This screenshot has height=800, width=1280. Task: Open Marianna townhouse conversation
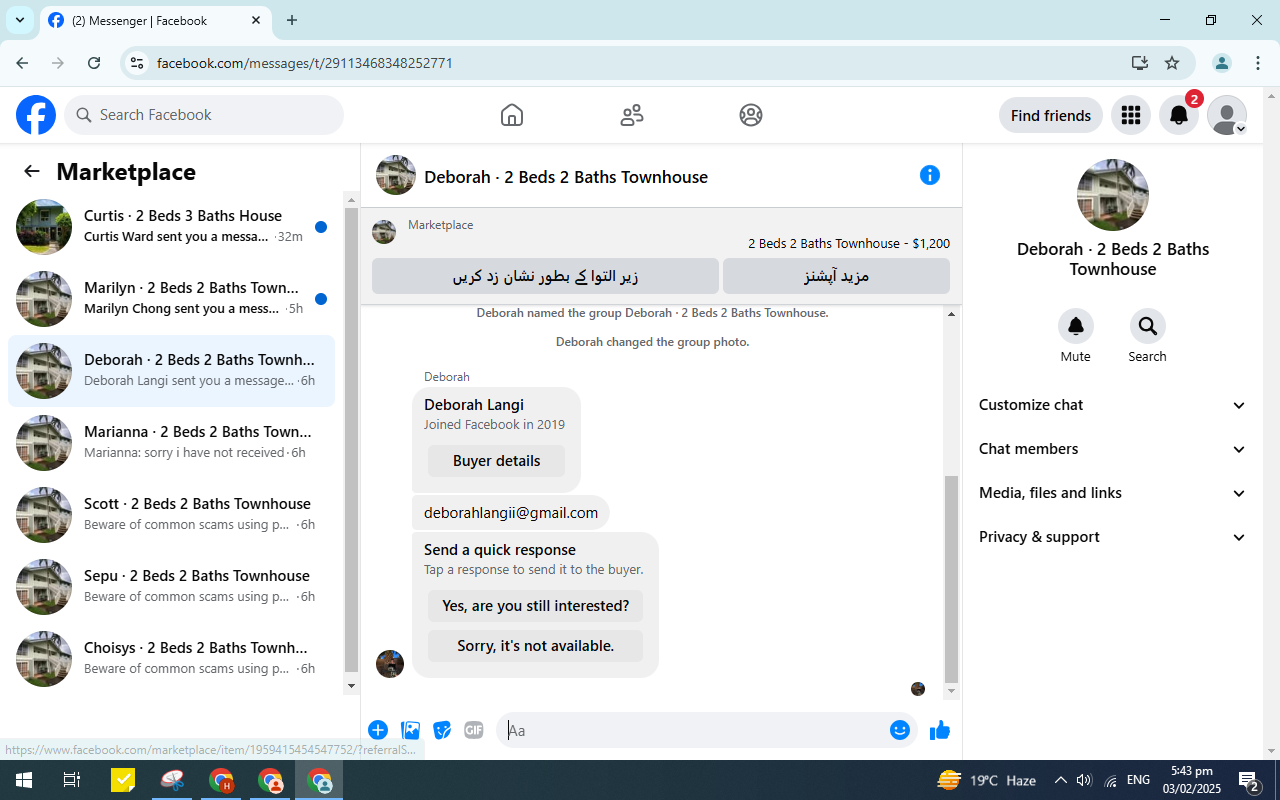[171, 443]
